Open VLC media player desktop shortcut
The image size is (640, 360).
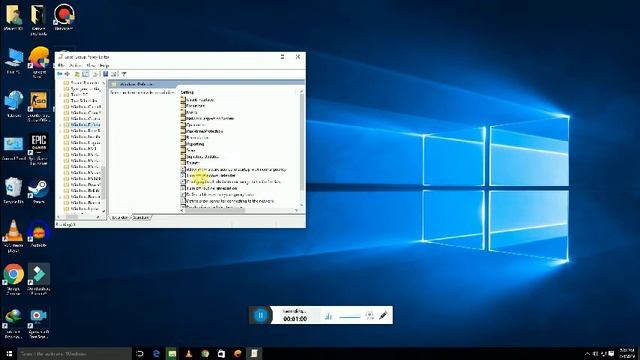13,236
